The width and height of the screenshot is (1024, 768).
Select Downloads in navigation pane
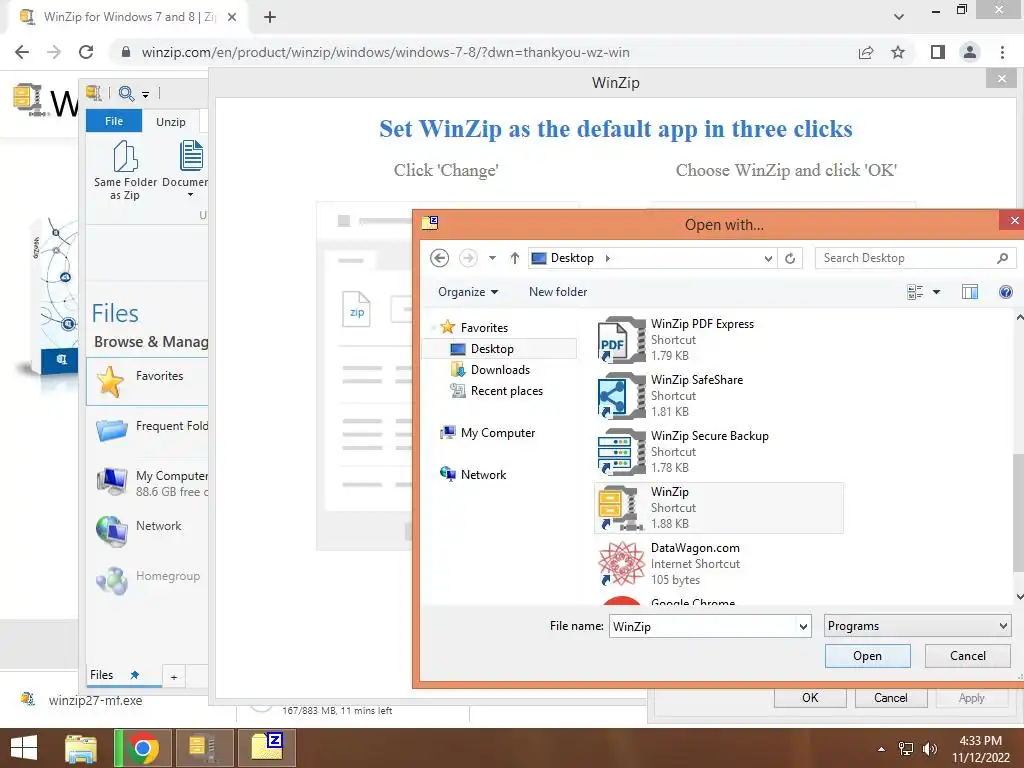click(x=500, y=370)
